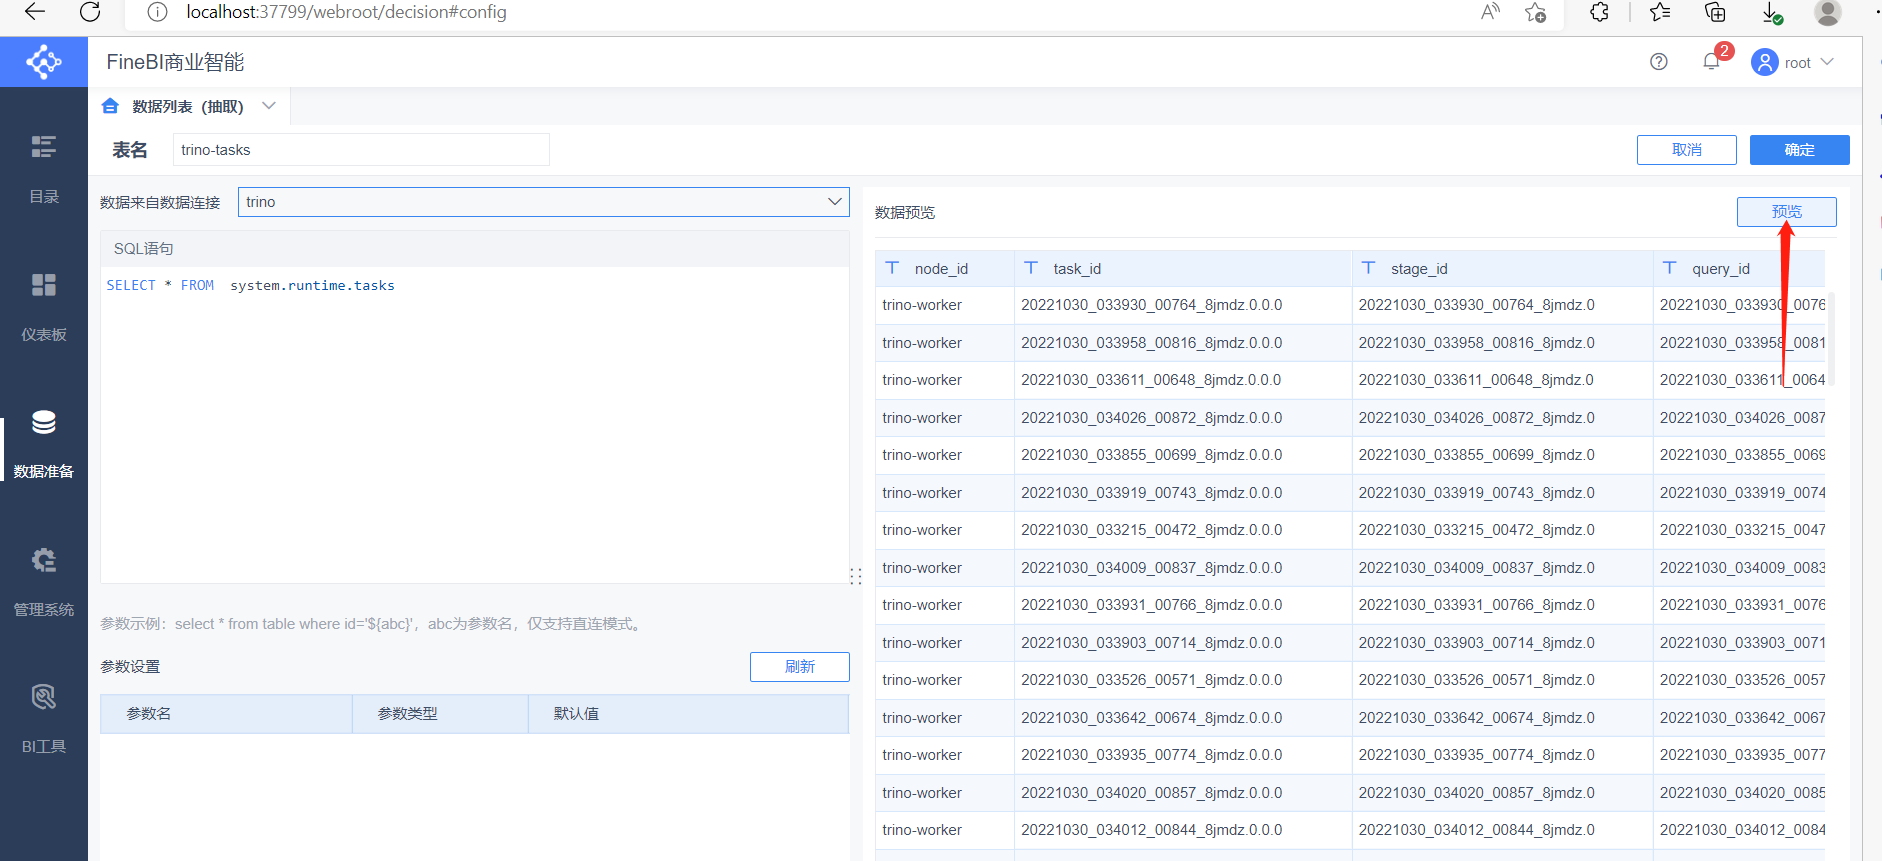The image size is (1882, 861).
Task: Select the 数据准备 data preparation icon
Action: 44,422
